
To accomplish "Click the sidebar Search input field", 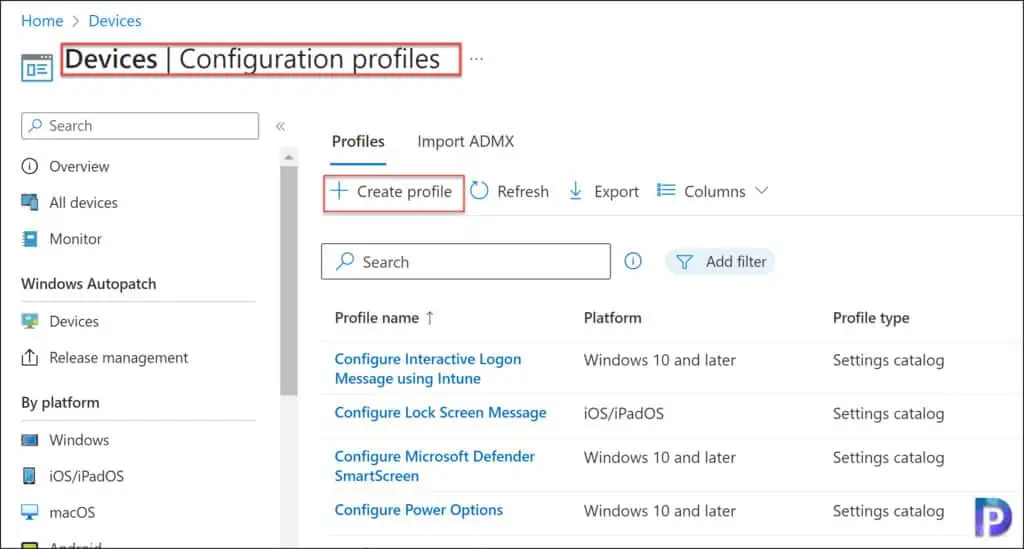I will tap(140, 125).
